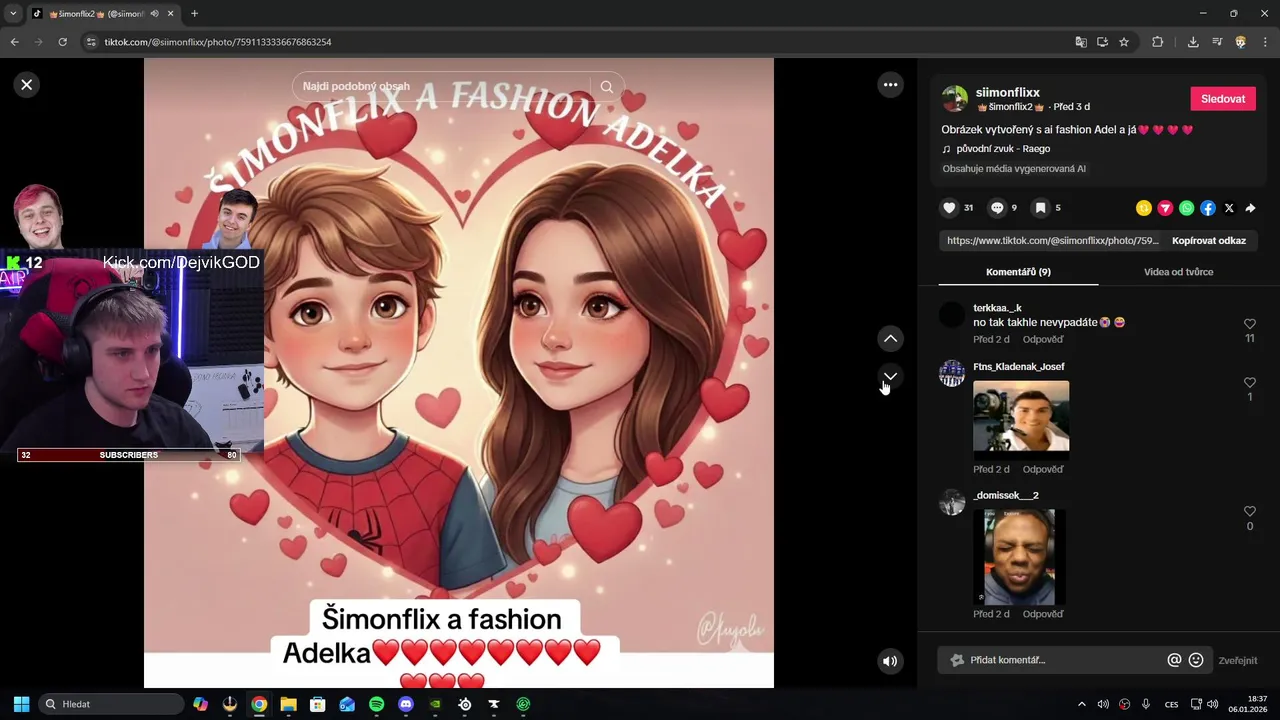The height and width of the screenshot is (720, 1280).
Task: Open the three-dot more options menu on photo
Action: point(890,85)
